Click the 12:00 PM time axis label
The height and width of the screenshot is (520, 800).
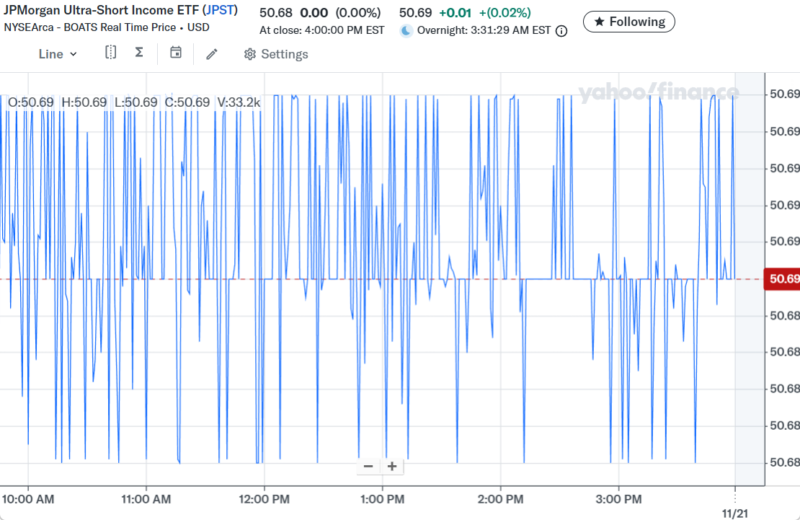click(x=264, y=497)
